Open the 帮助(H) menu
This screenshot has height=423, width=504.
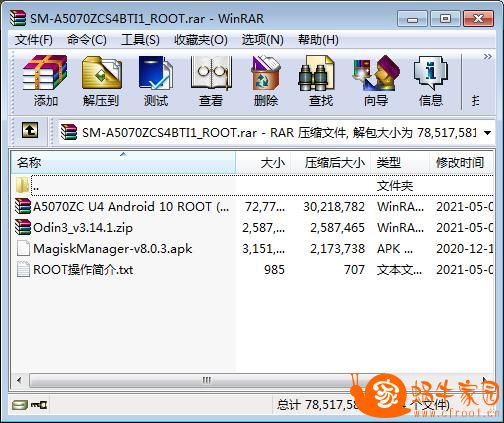pos(318,40)
